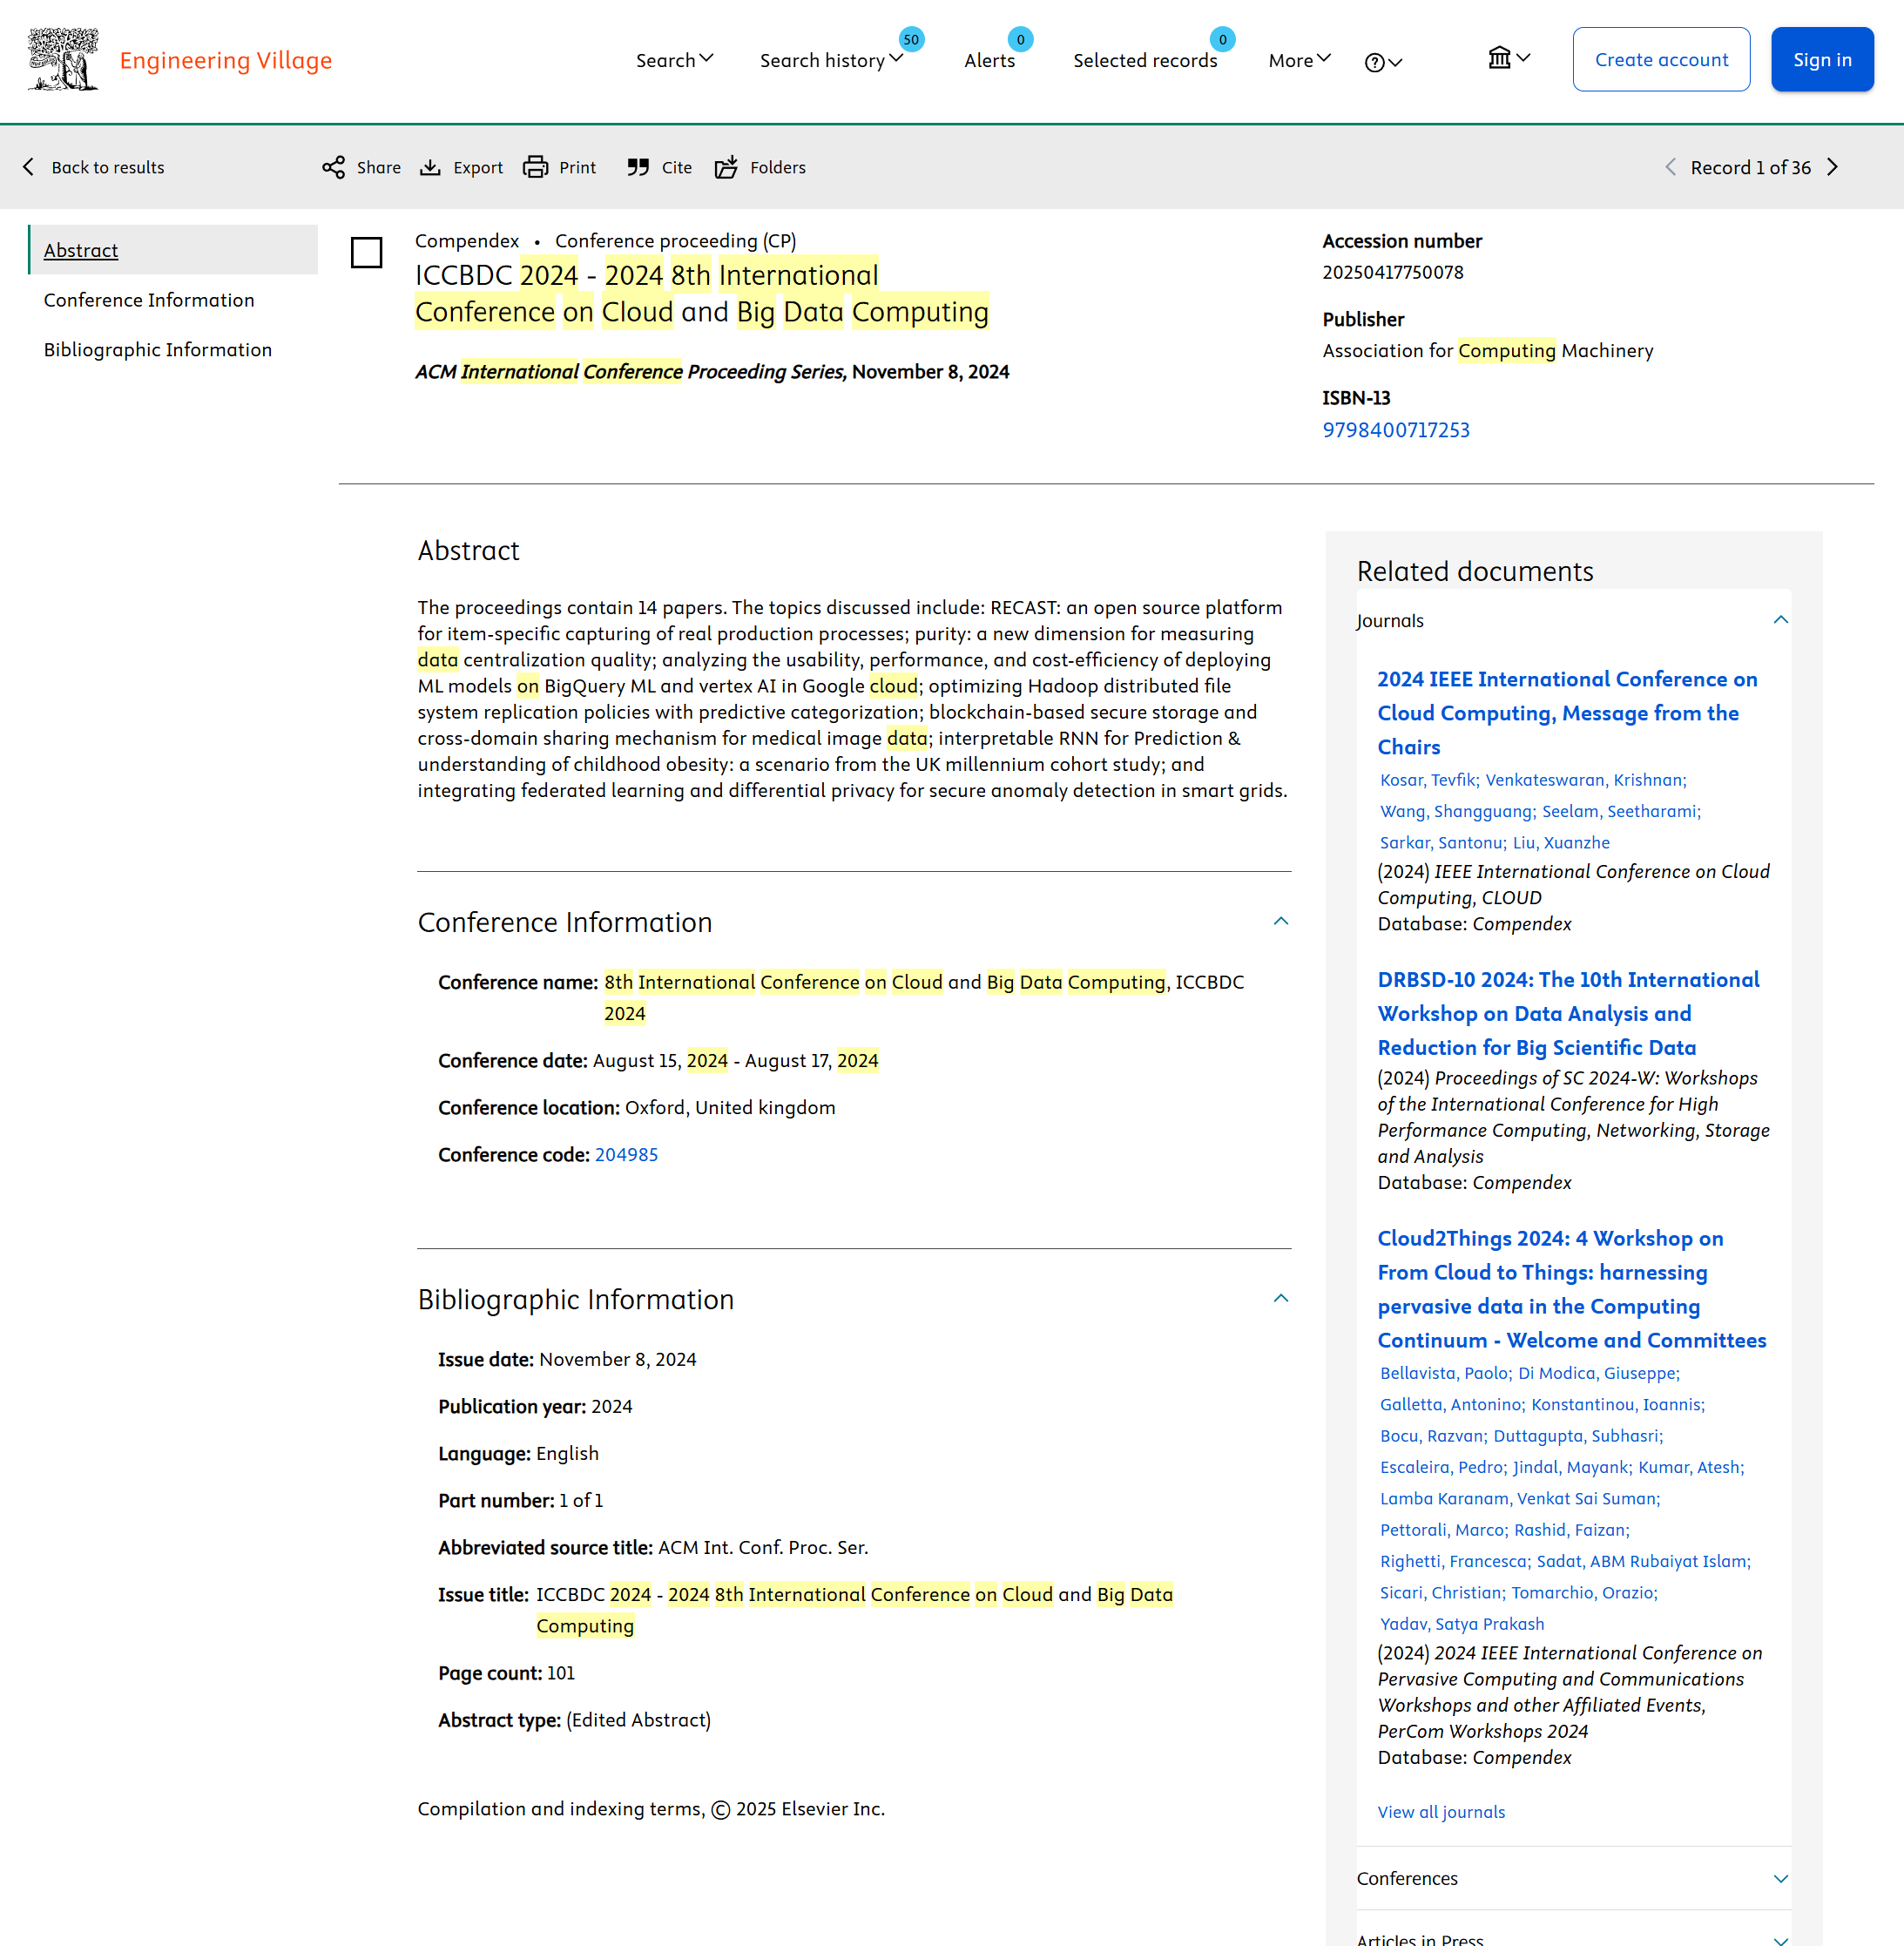Viewport: 1904px width, 1946px height.
Task: Click author Escaleira, Pedro
Action: [1443, 1467]
